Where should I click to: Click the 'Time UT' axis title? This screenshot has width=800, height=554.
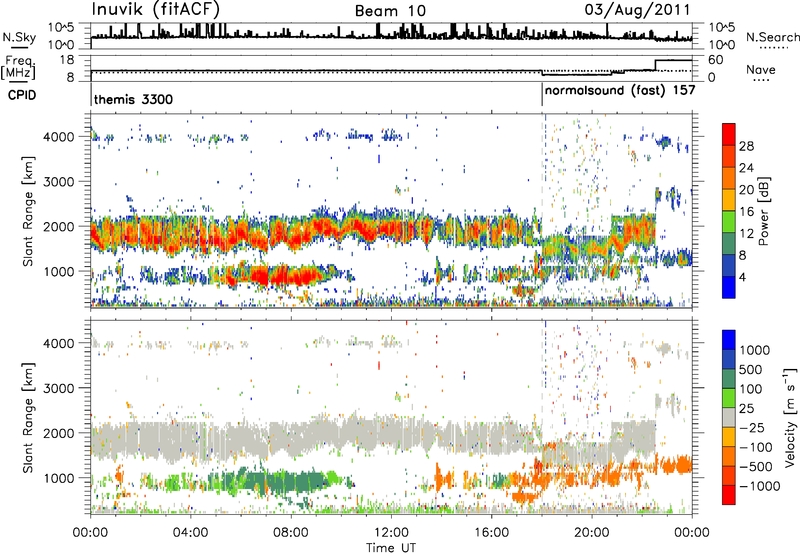(391, 547)
